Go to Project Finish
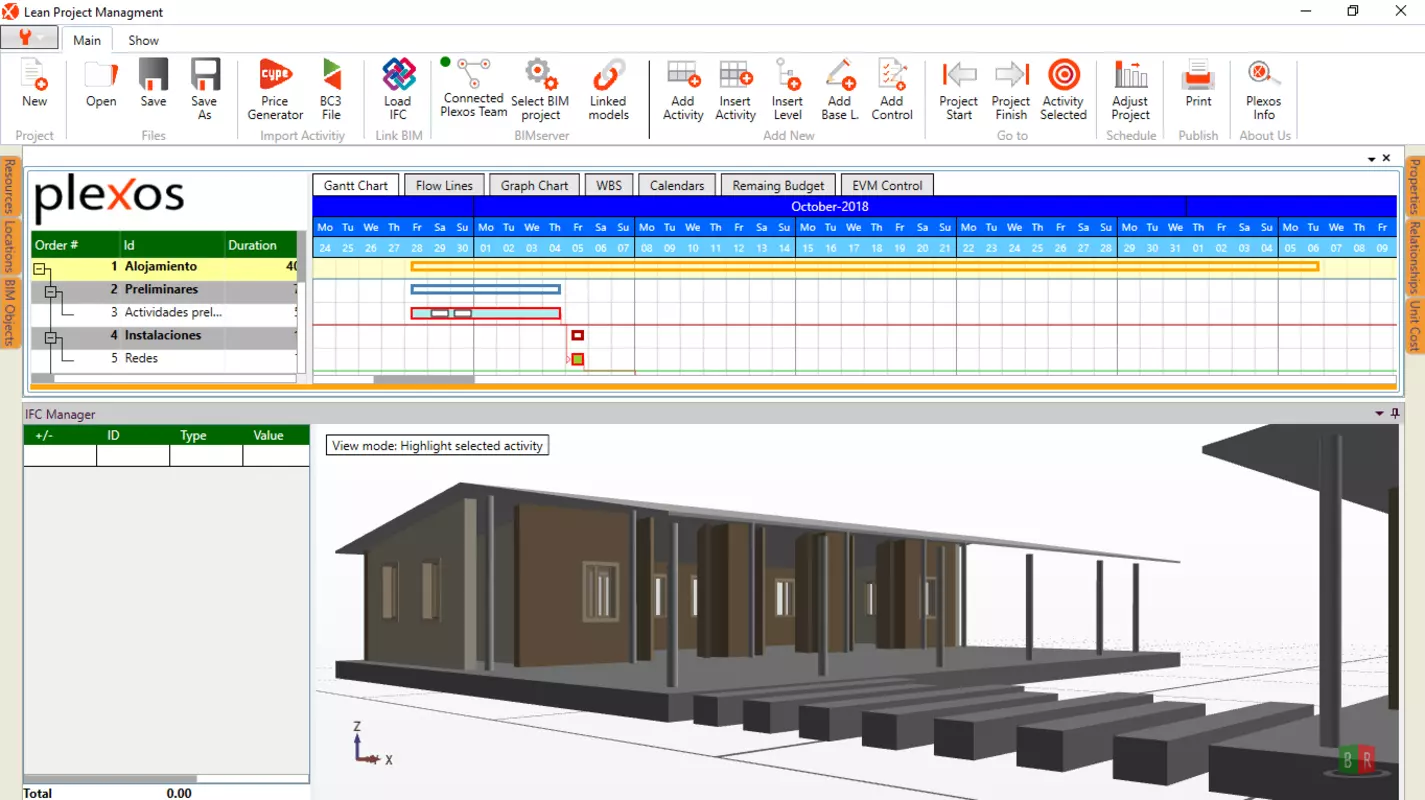The height and width of the screenshot is (800, 1425). [x=1011, y=89]
